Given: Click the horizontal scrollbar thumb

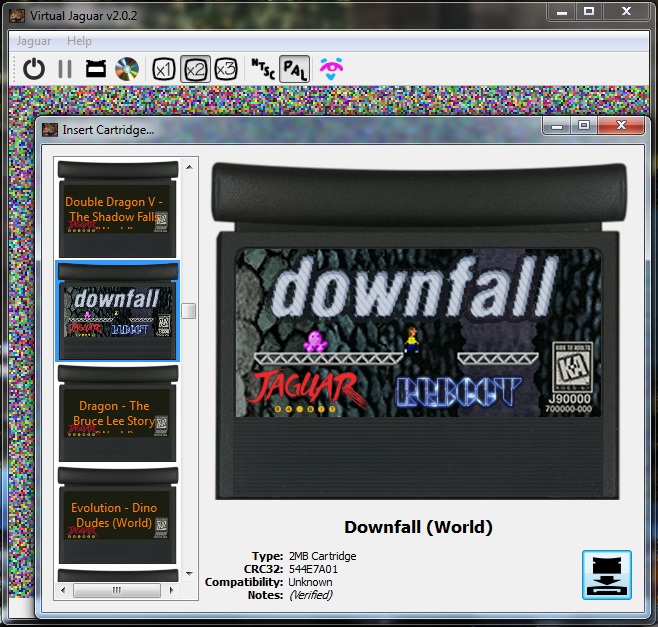Looking at the screenshot, I should [x=117, y=590].
